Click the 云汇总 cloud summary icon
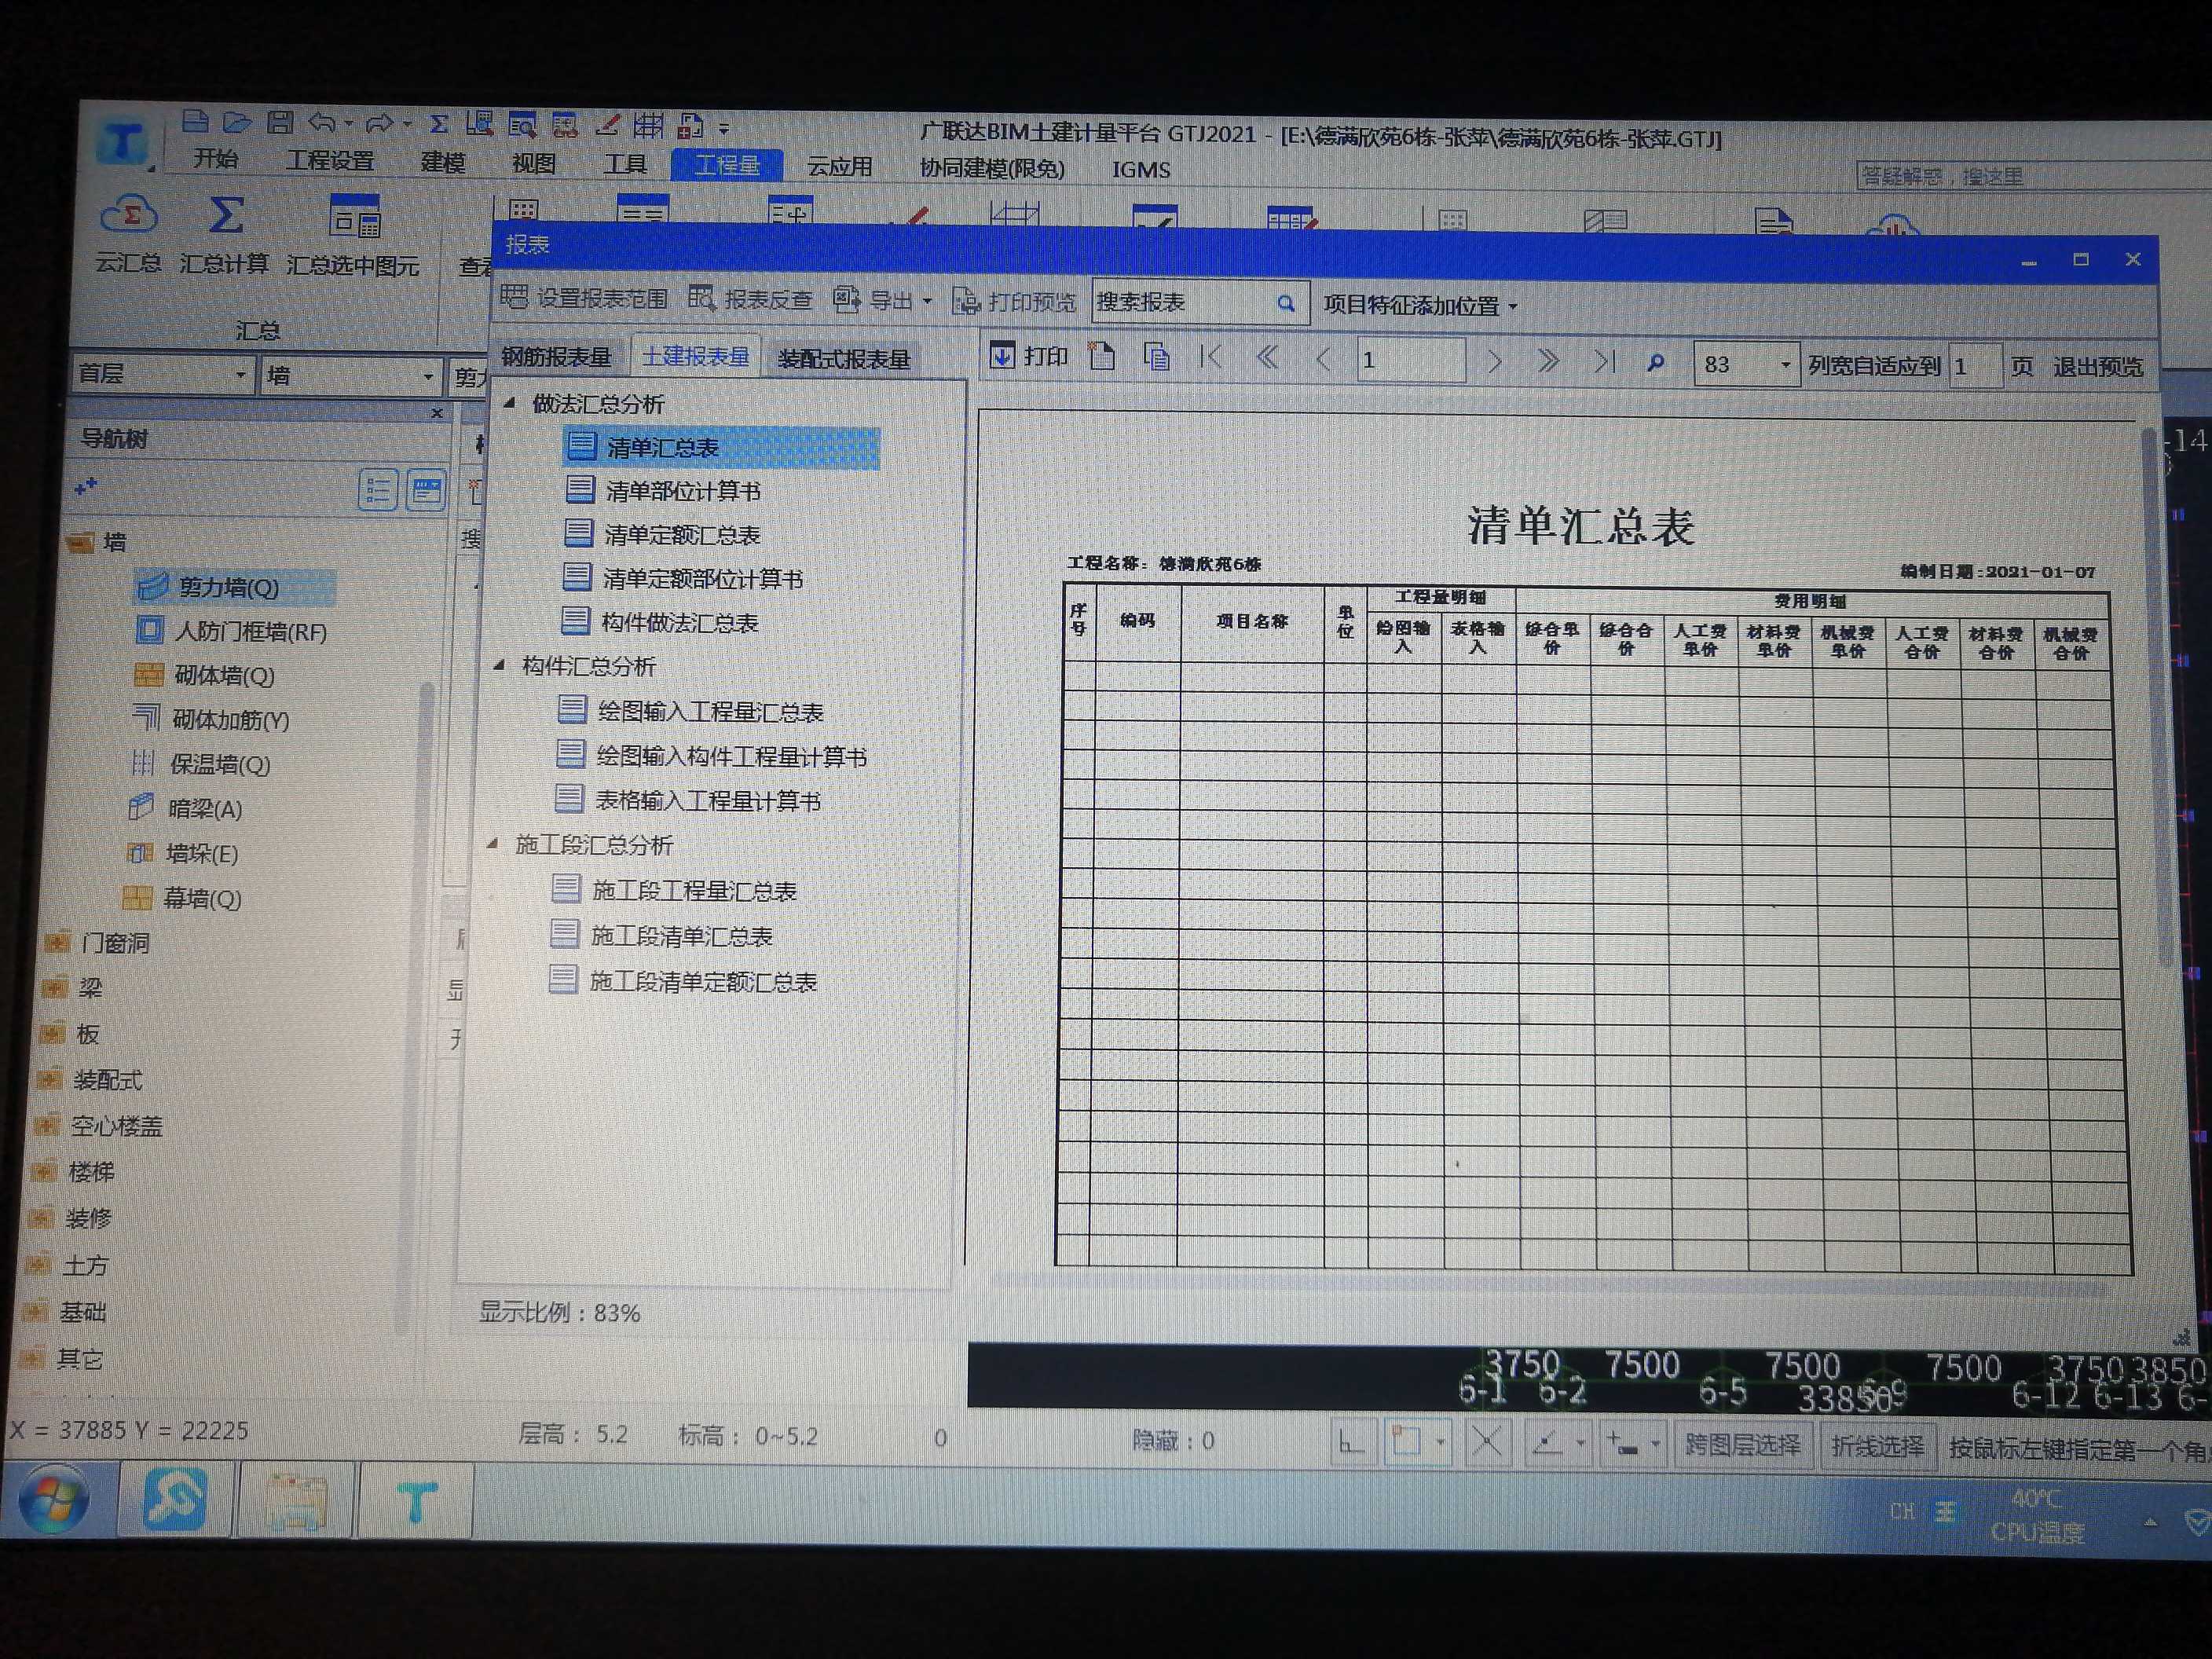The image size is (2212, 1659). pos(129,215)
